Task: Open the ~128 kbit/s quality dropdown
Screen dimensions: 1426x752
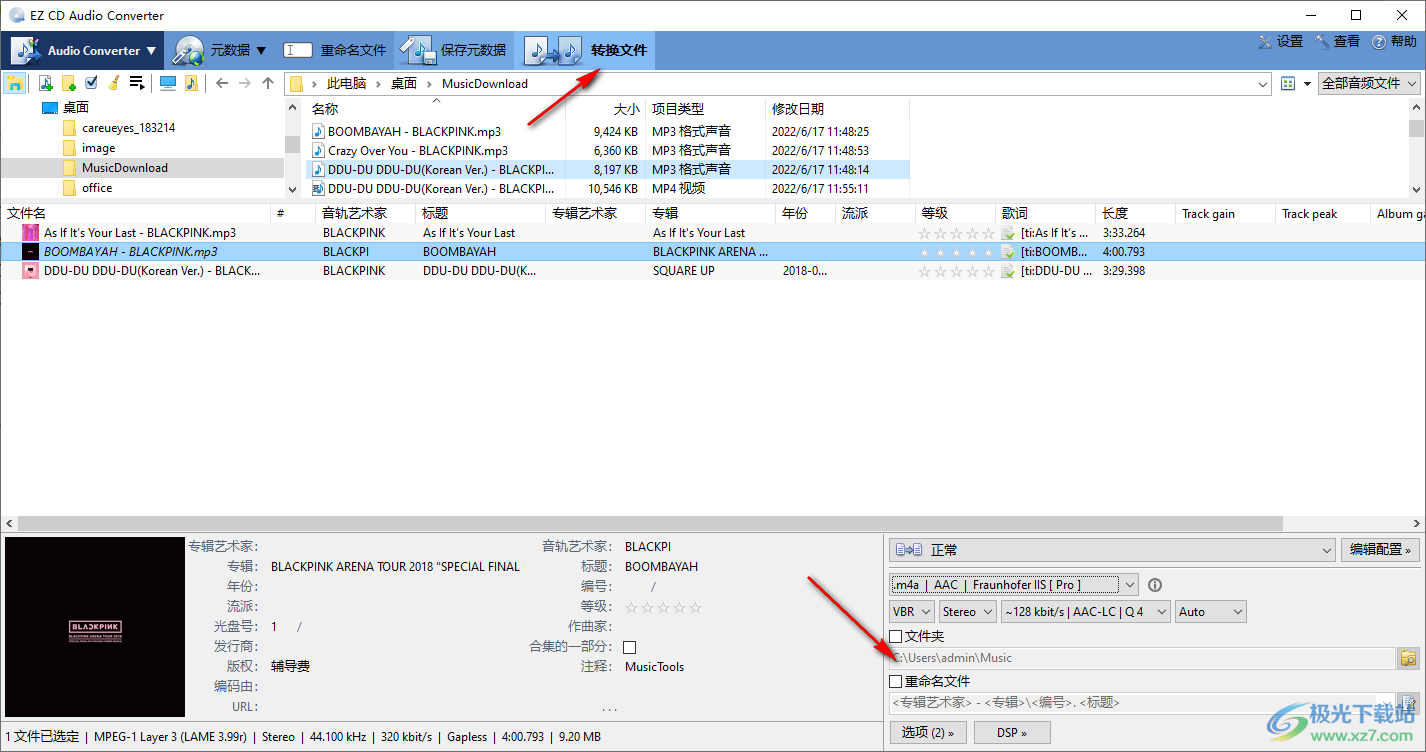Action: tap(1087, 612)
